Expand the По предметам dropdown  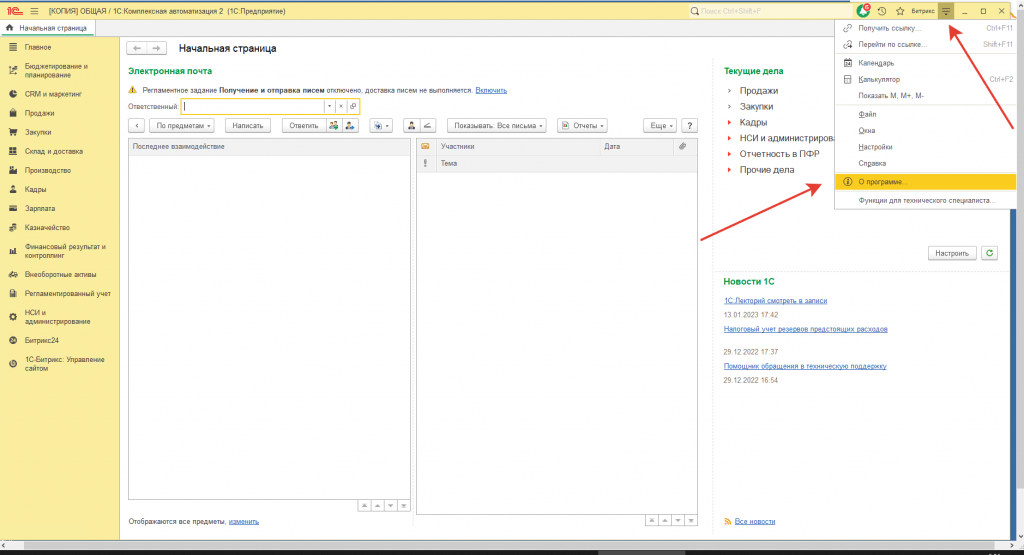(x=182, y=126)
